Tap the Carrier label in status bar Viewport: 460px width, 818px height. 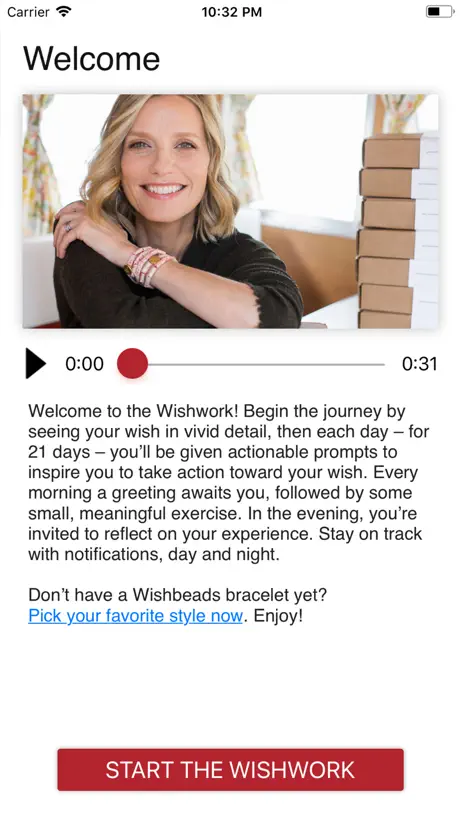(29, 11)
